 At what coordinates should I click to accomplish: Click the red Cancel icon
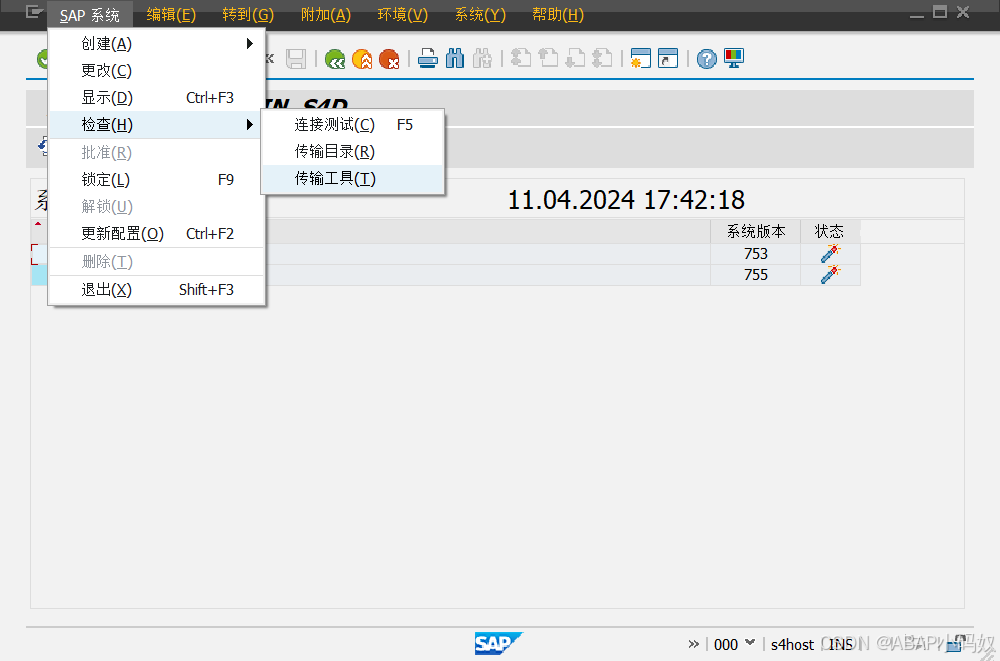point(388,59)
